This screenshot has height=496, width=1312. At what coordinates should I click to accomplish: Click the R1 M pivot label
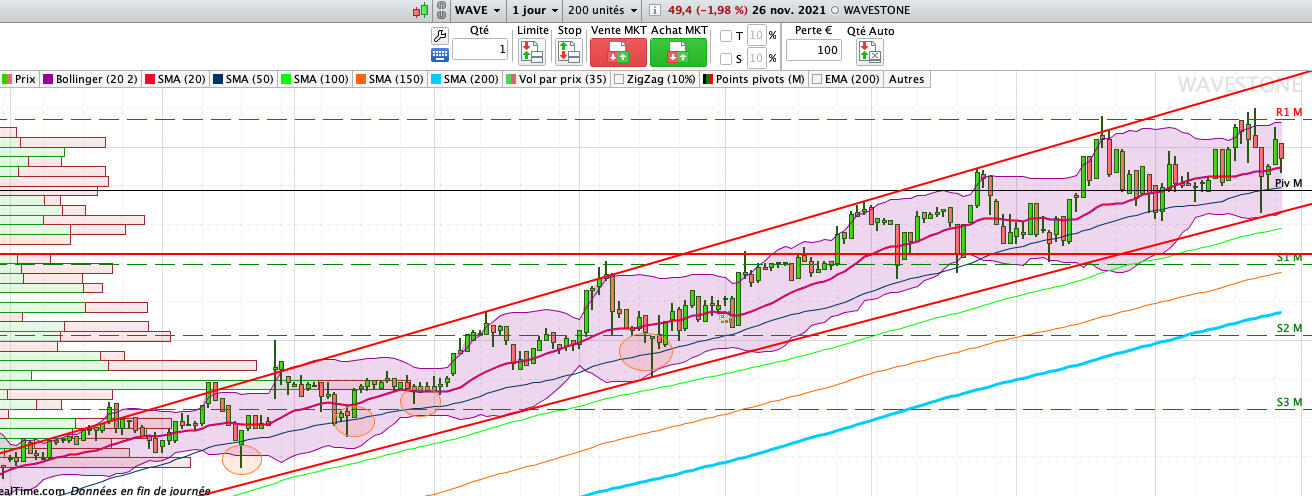coord(1289,112)
